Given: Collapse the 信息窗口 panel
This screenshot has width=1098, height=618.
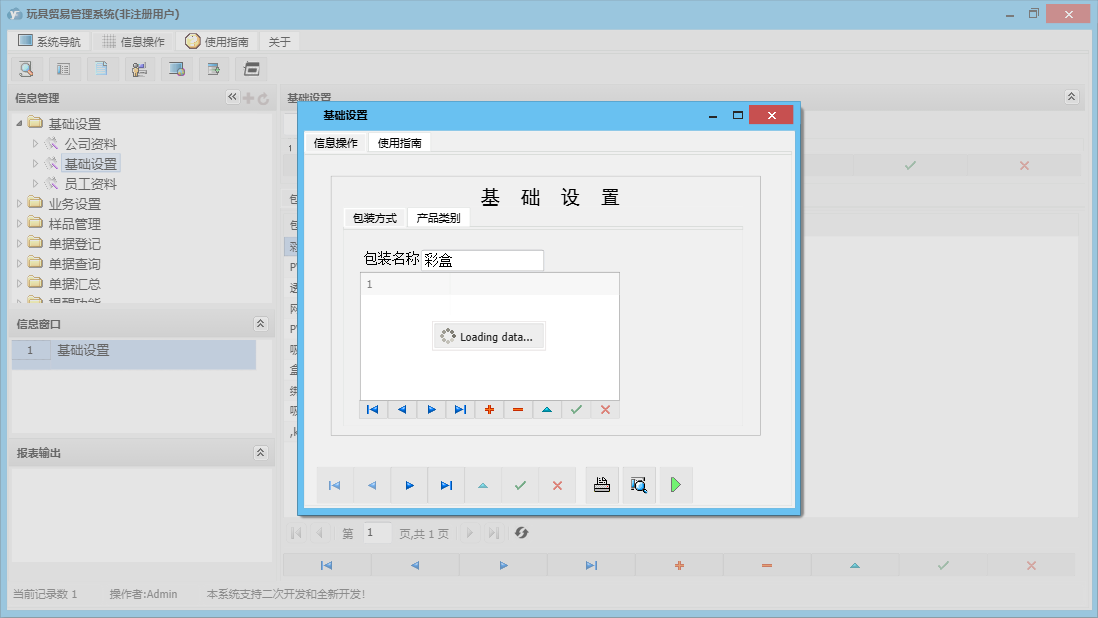Looking at the screenshot, I should coord(261,324).
